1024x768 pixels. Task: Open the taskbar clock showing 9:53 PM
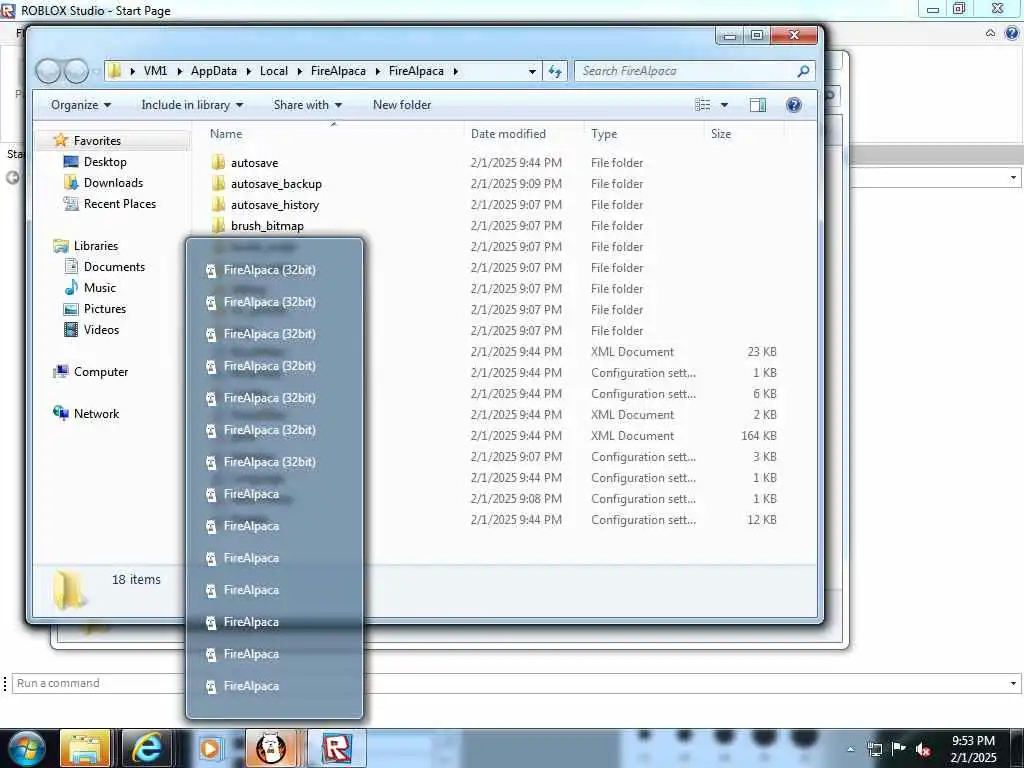pyautogui.click(x=974, y=749)
